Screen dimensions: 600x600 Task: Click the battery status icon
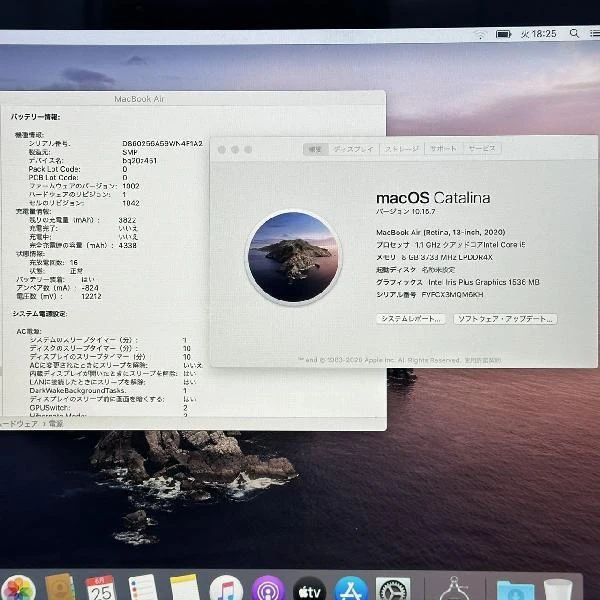coord(503,34)
